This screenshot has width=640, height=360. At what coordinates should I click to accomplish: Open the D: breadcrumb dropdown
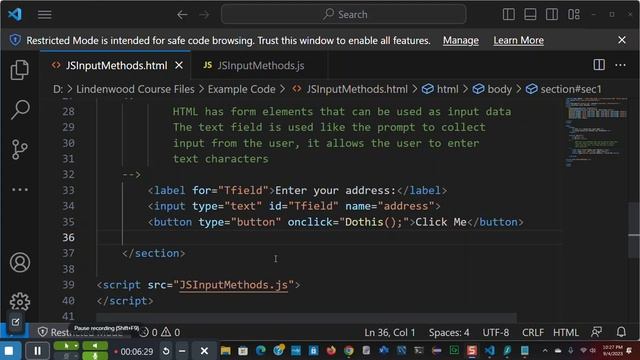pyautogui.click(x=58, y=89)
